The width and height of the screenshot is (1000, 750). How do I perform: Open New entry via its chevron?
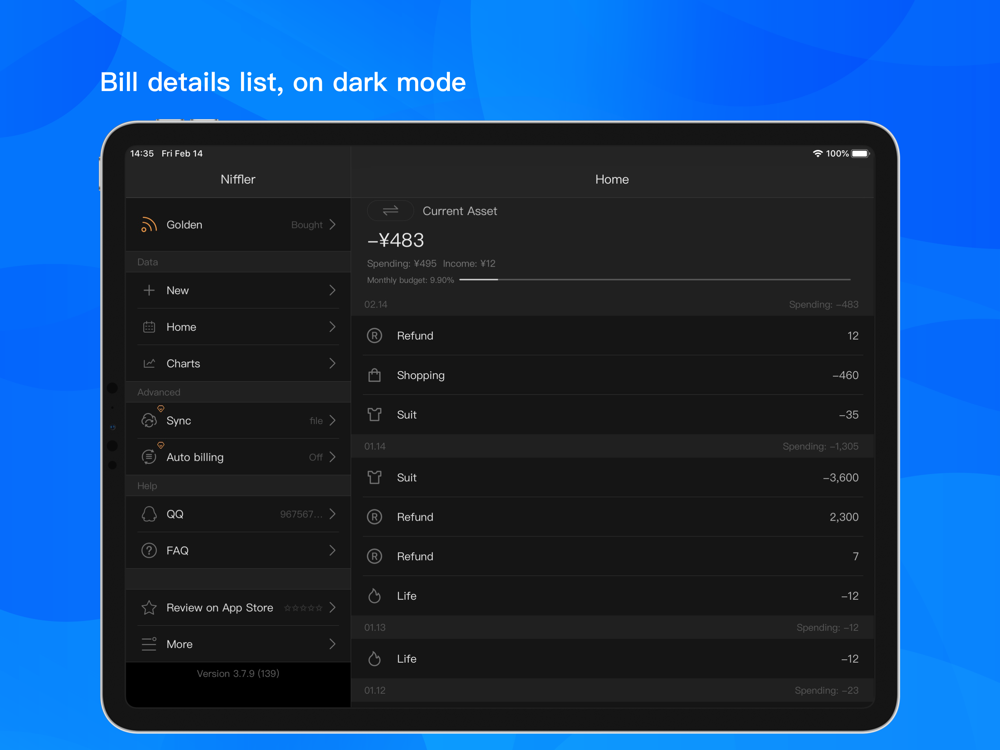pos(332,290)
